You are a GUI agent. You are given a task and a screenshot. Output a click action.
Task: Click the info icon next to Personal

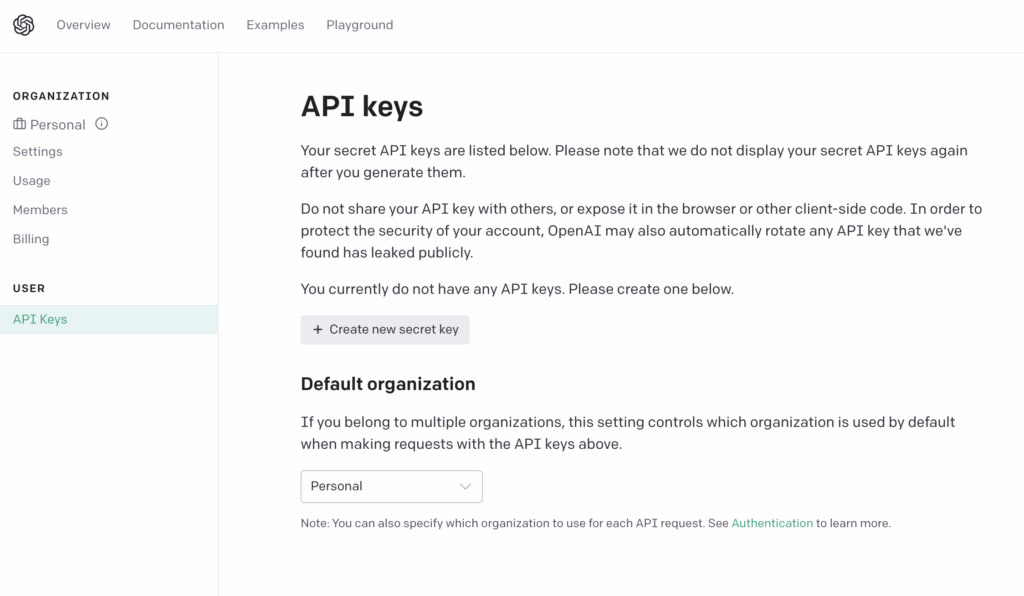click(101, 124)
